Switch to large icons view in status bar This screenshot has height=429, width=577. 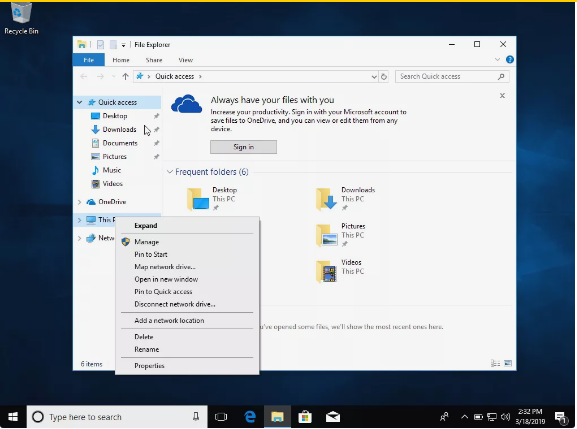(508, 364)
